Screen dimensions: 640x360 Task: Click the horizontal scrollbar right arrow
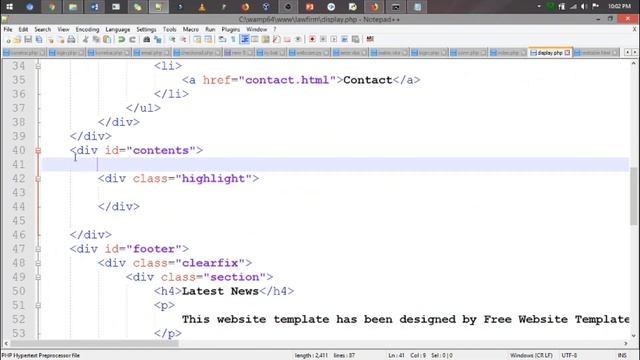pos(626,343)
